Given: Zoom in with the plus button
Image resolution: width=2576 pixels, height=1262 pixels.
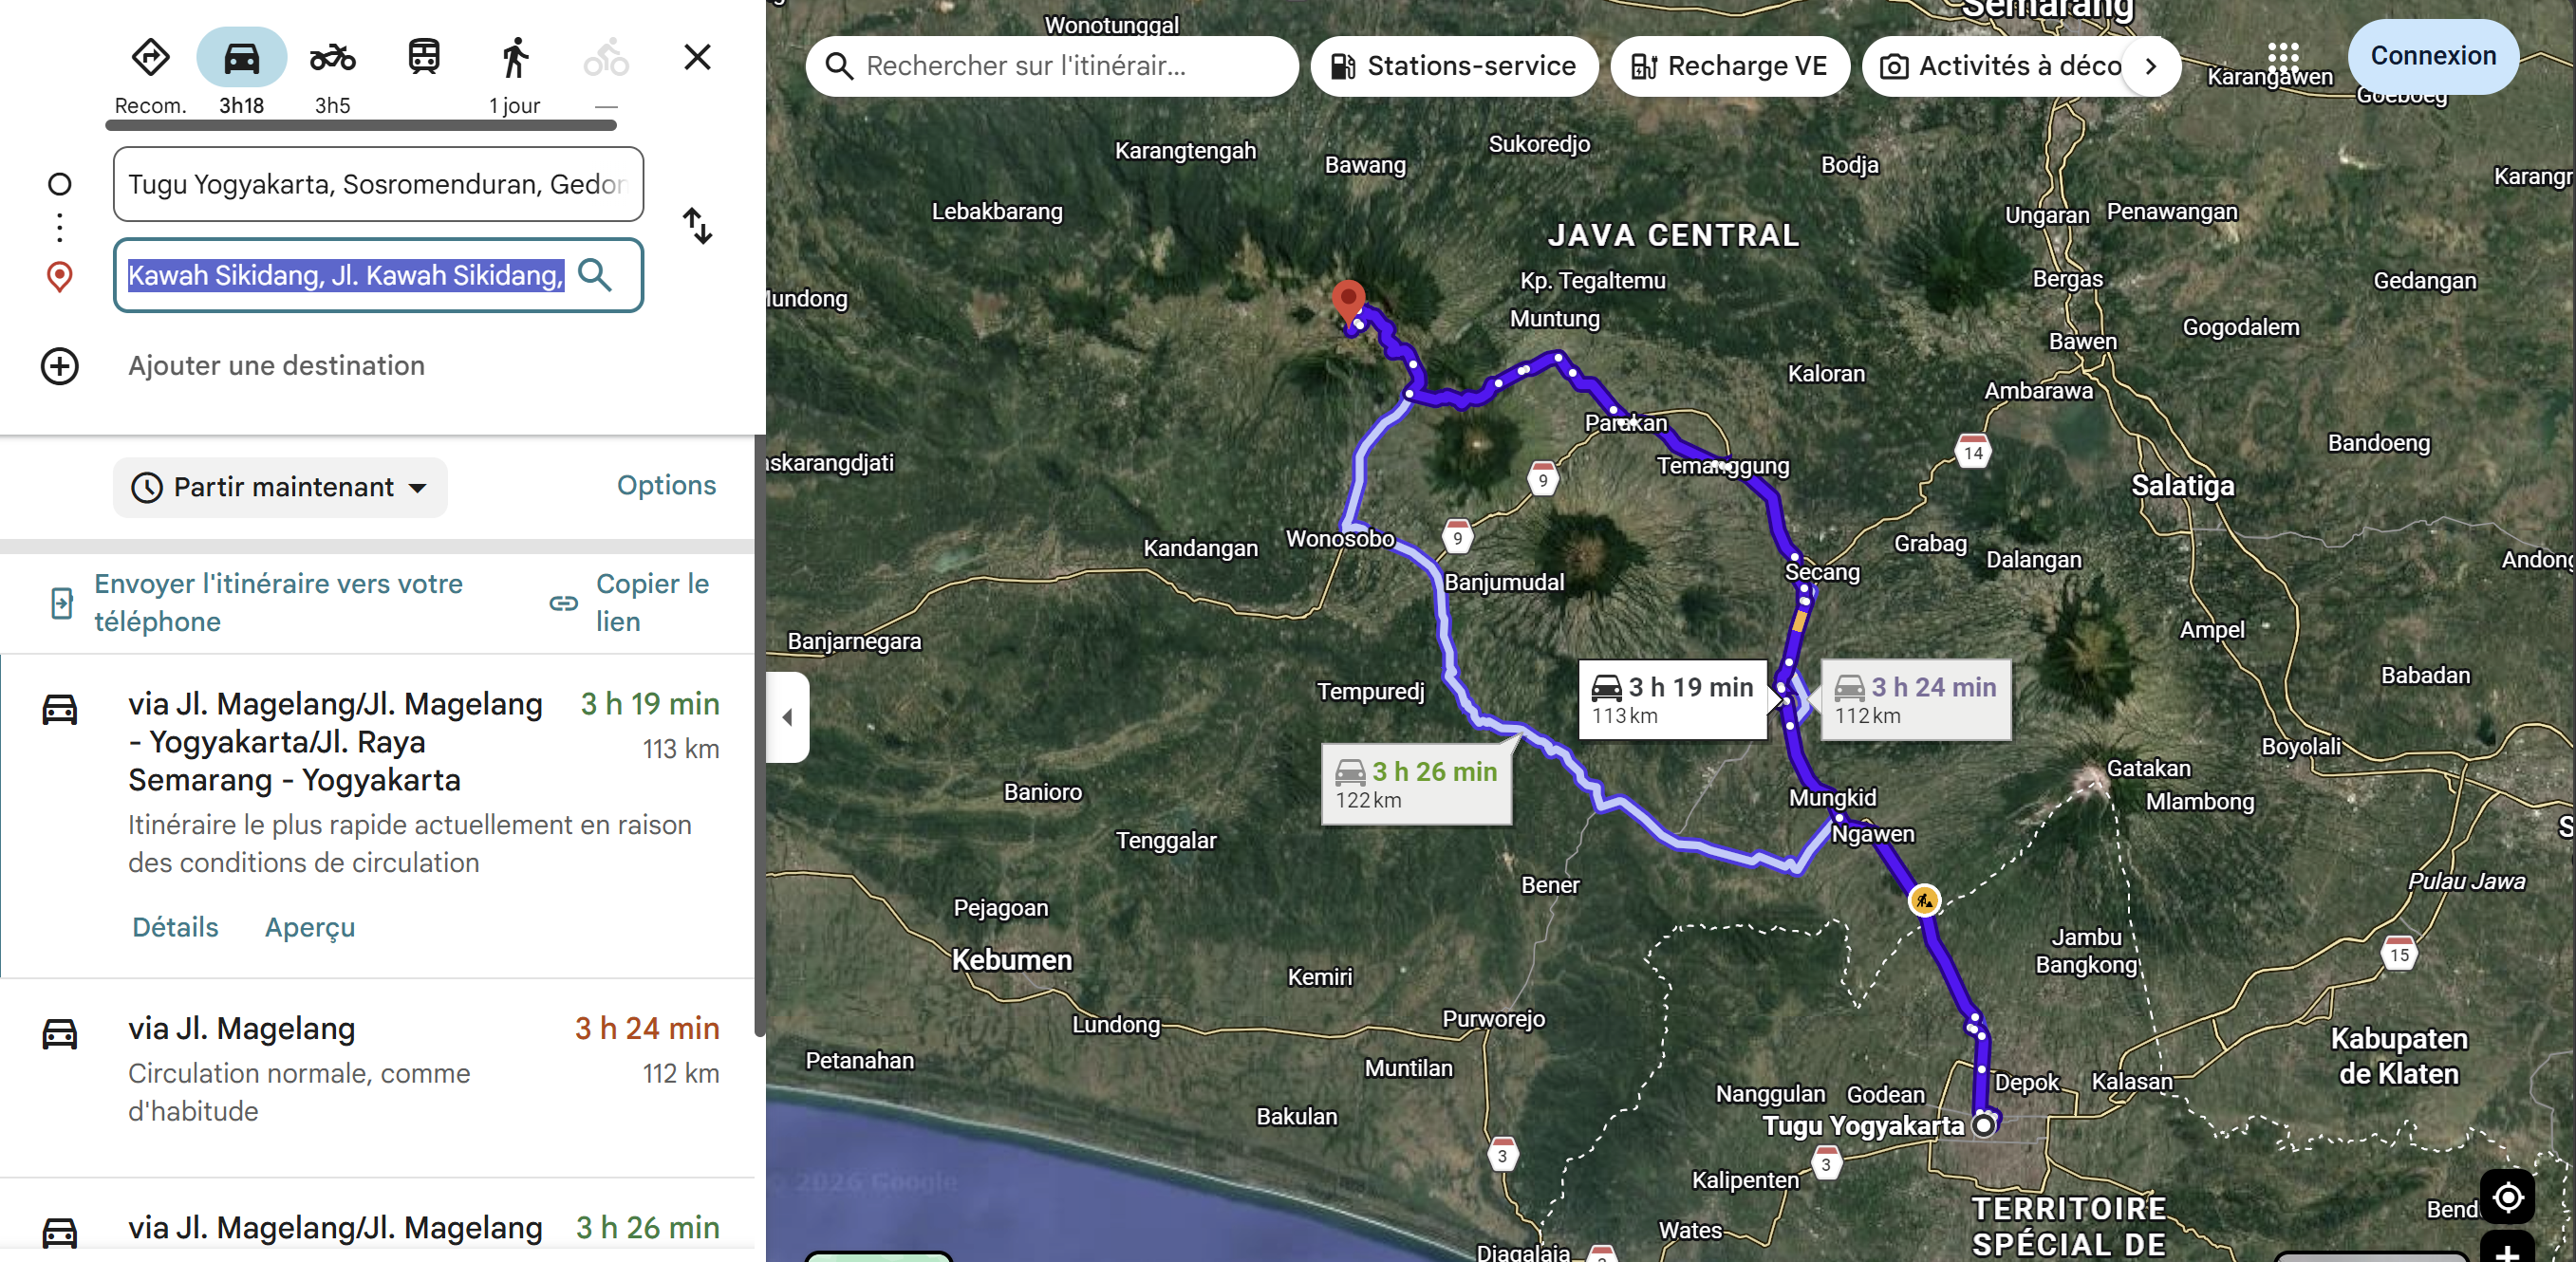Looking at the screenshot, I should coord(2508,1250).
